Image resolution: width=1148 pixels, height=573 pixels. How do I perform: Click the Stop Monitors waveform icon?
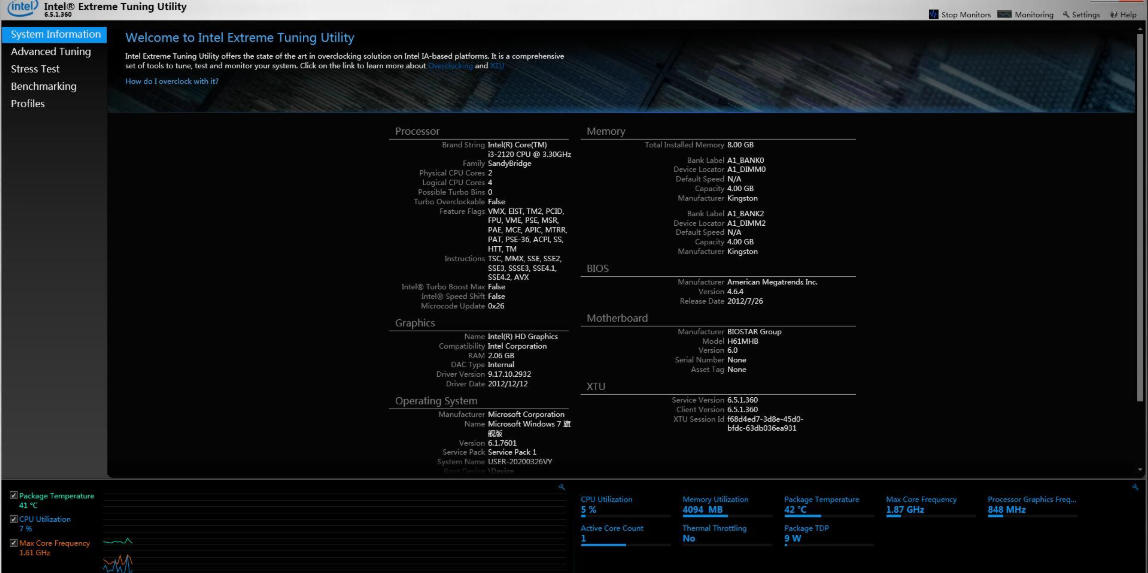click(x=934, y=15)
